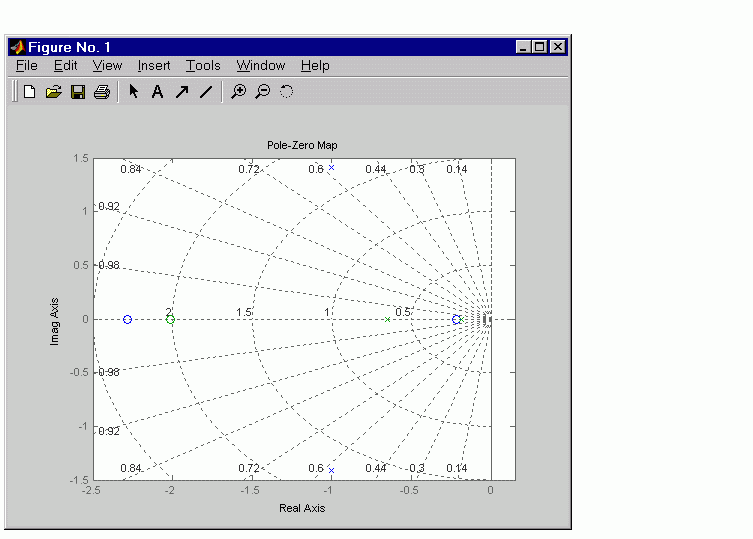Open the Edit menu
The height and width of the screenshot is (539, 753).
pos(65,65)
